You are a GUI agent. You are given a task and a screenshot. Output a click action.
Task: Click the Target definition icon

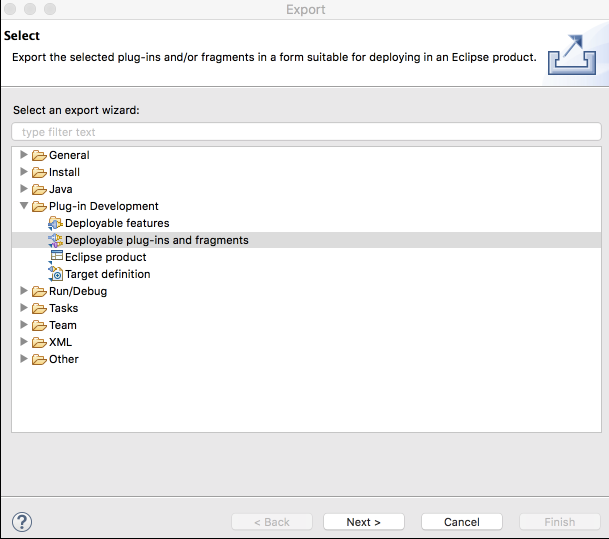point(55,274)
